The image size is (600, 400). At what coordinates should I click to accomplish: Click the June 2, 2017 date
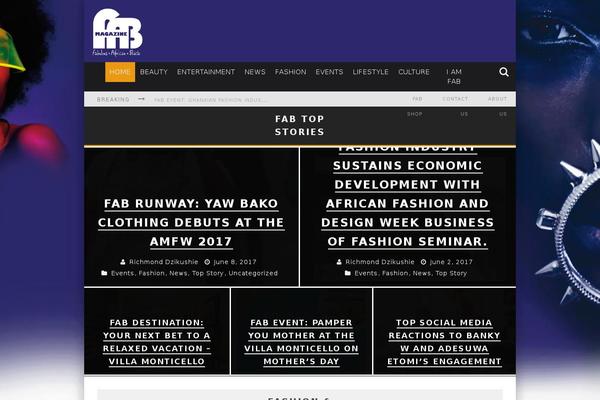pos(451,262)
